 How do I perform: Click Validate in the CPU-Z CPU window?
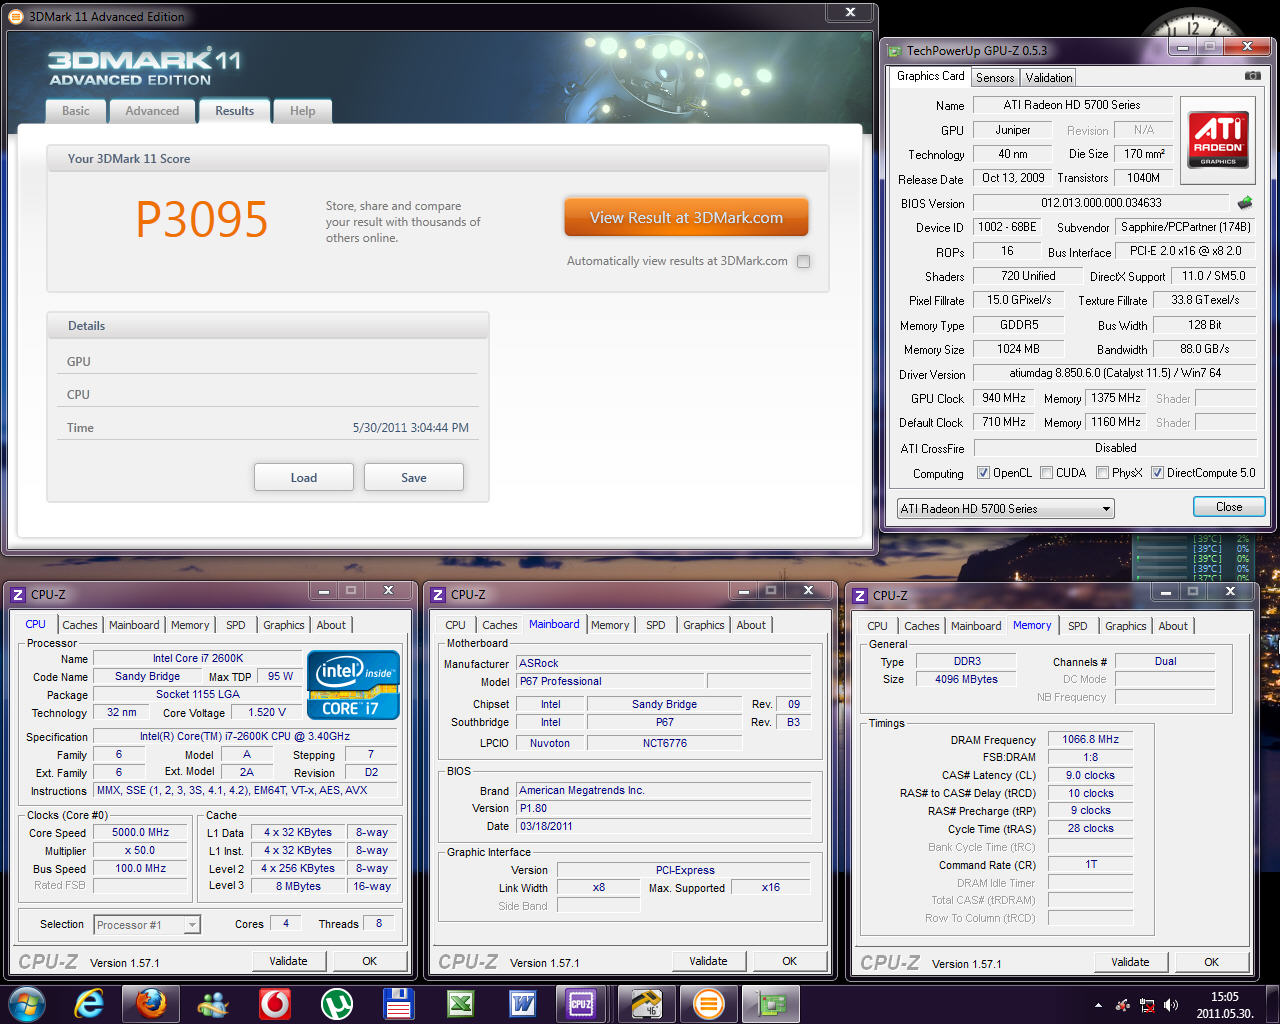tap(288, 961)
